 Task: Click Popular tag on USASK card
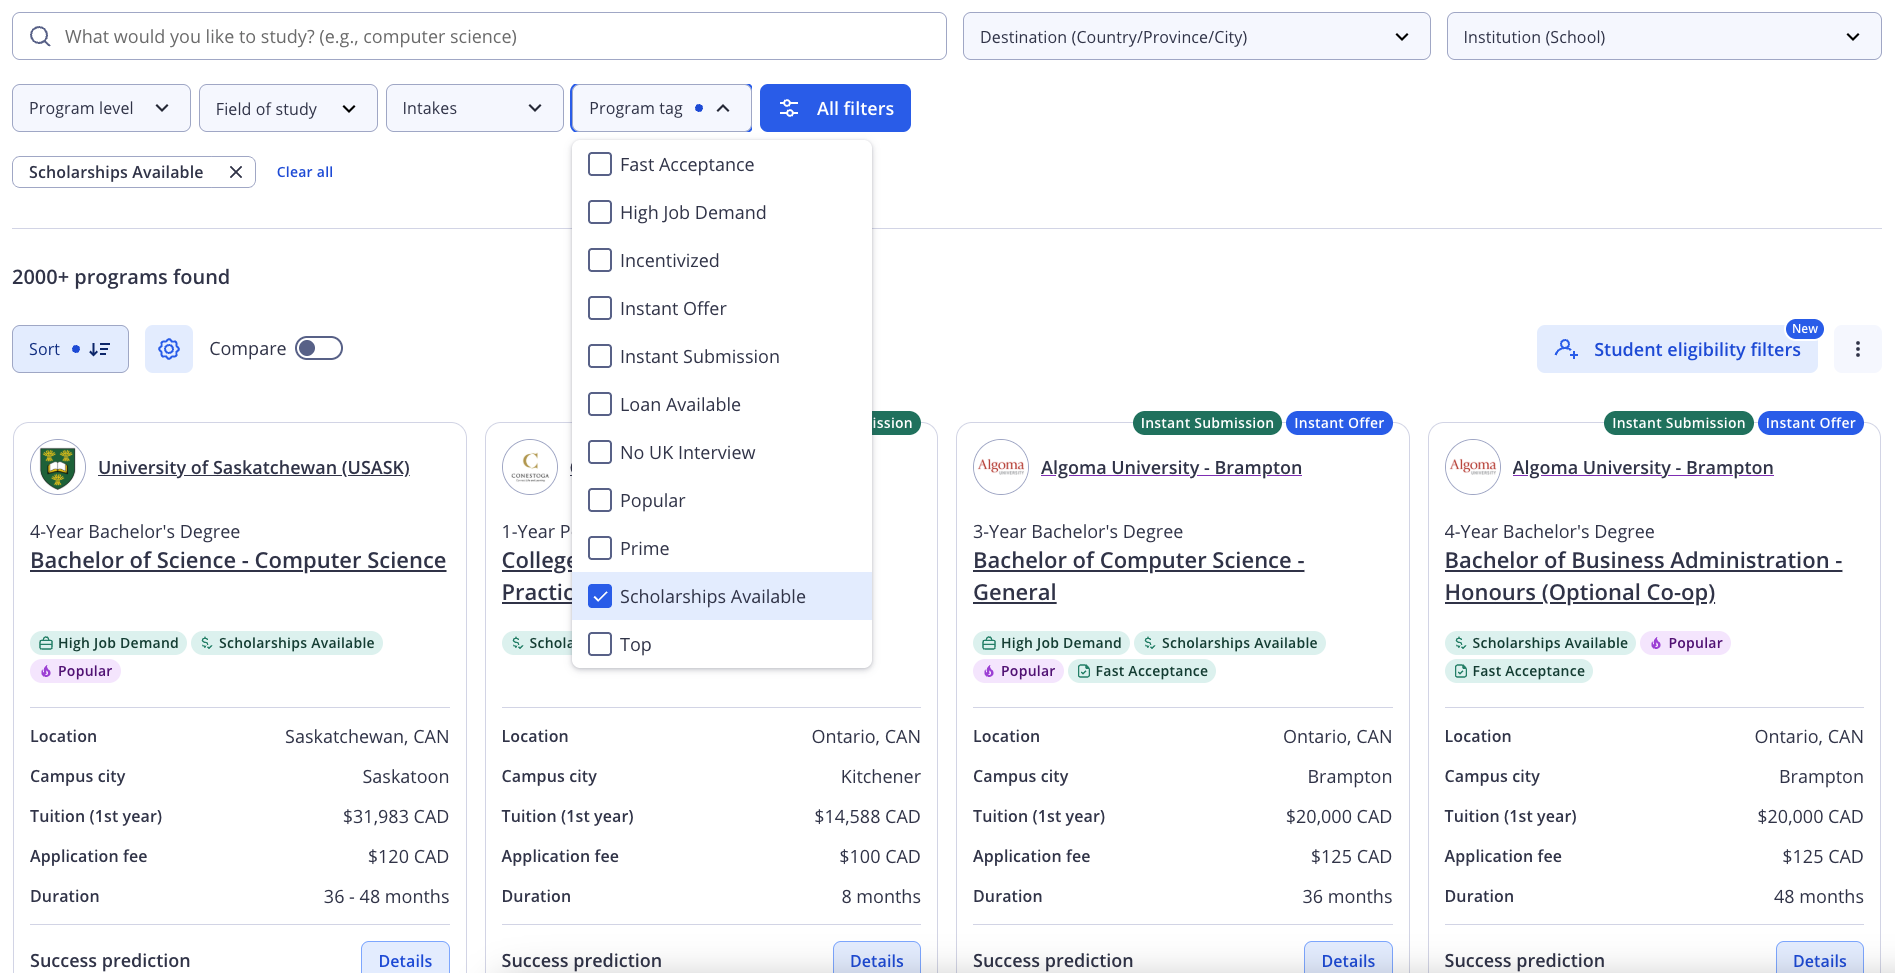coord(75,671)
